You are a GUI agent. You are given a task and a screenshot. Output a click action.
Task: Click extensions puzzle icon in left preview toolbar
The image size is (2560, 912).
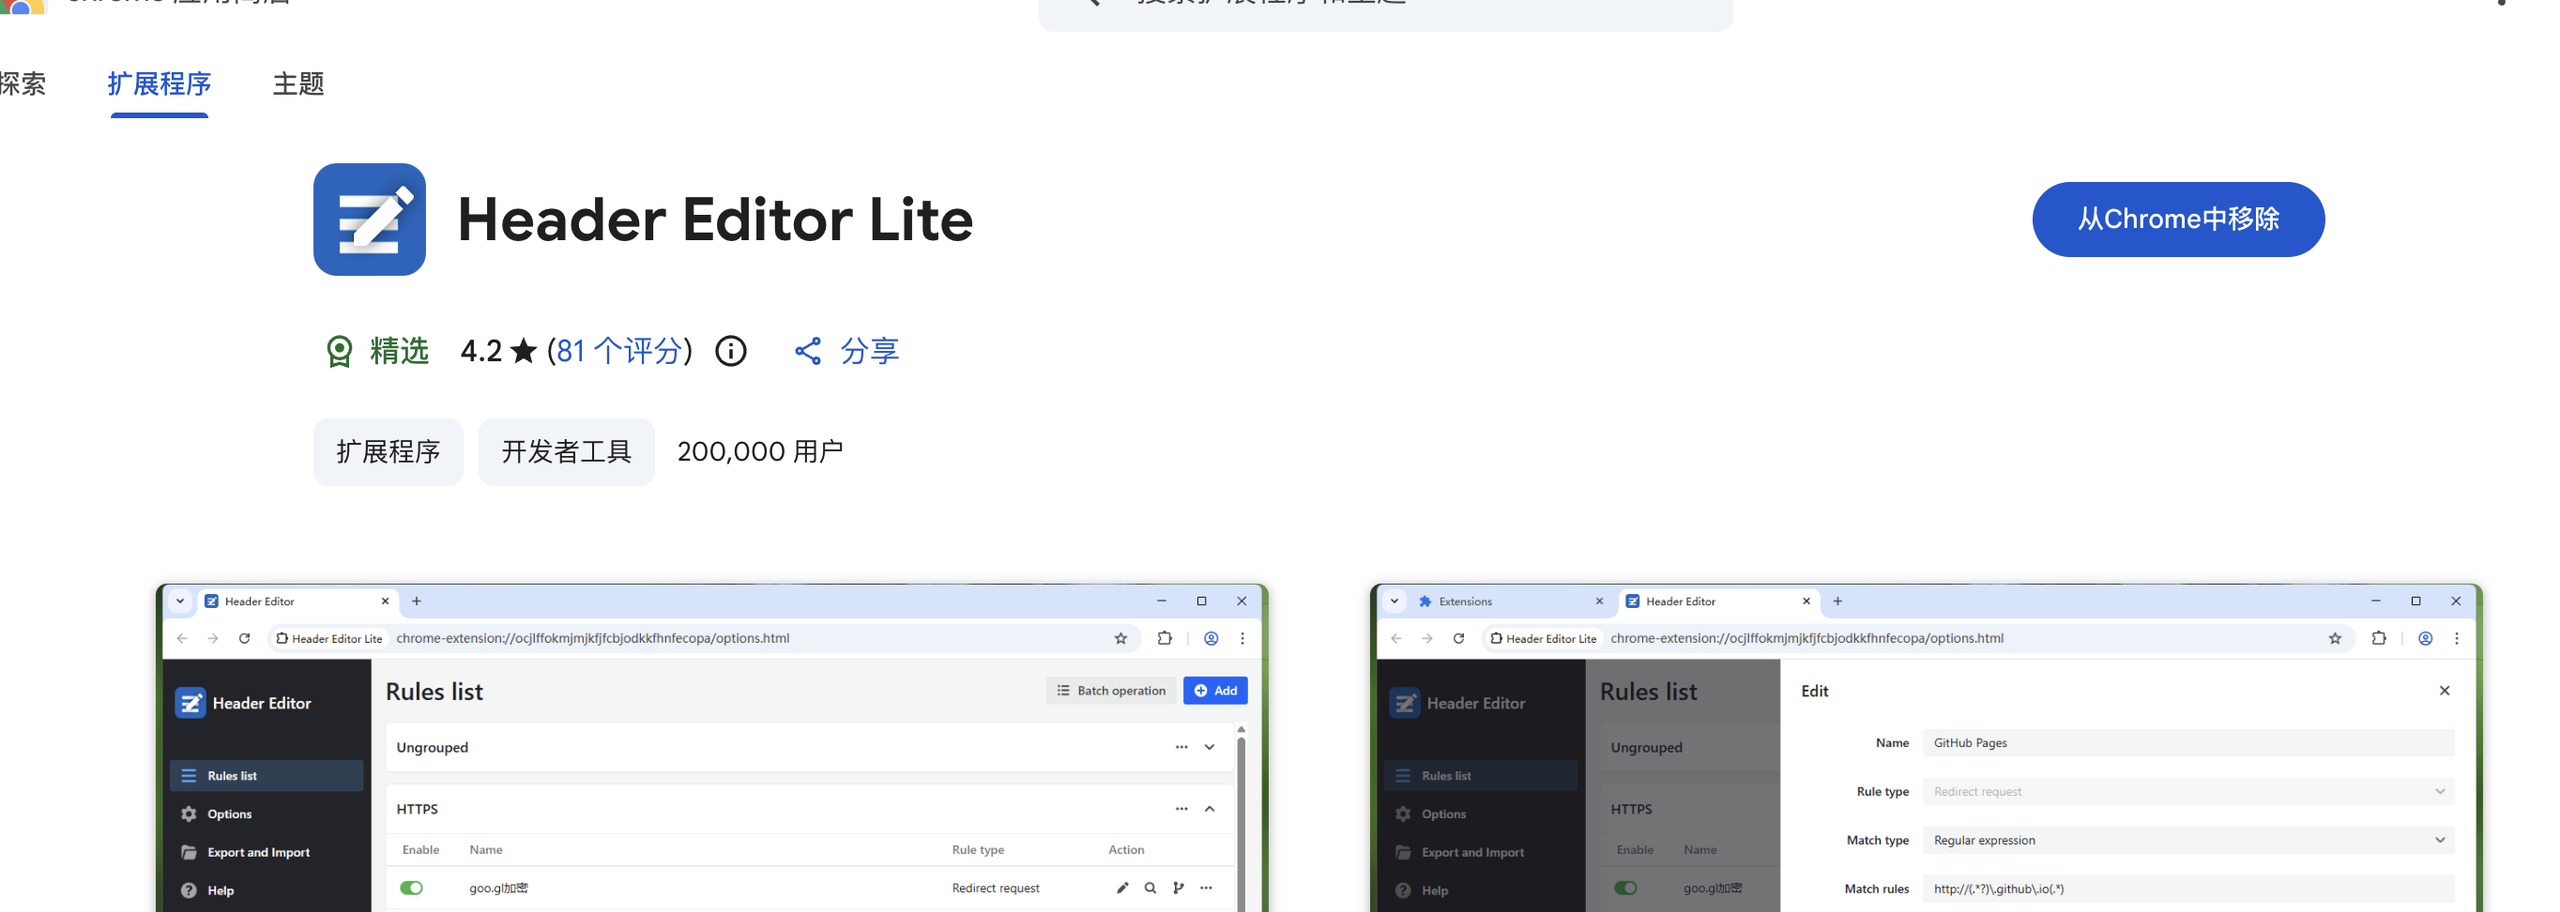click(1164, 638)
